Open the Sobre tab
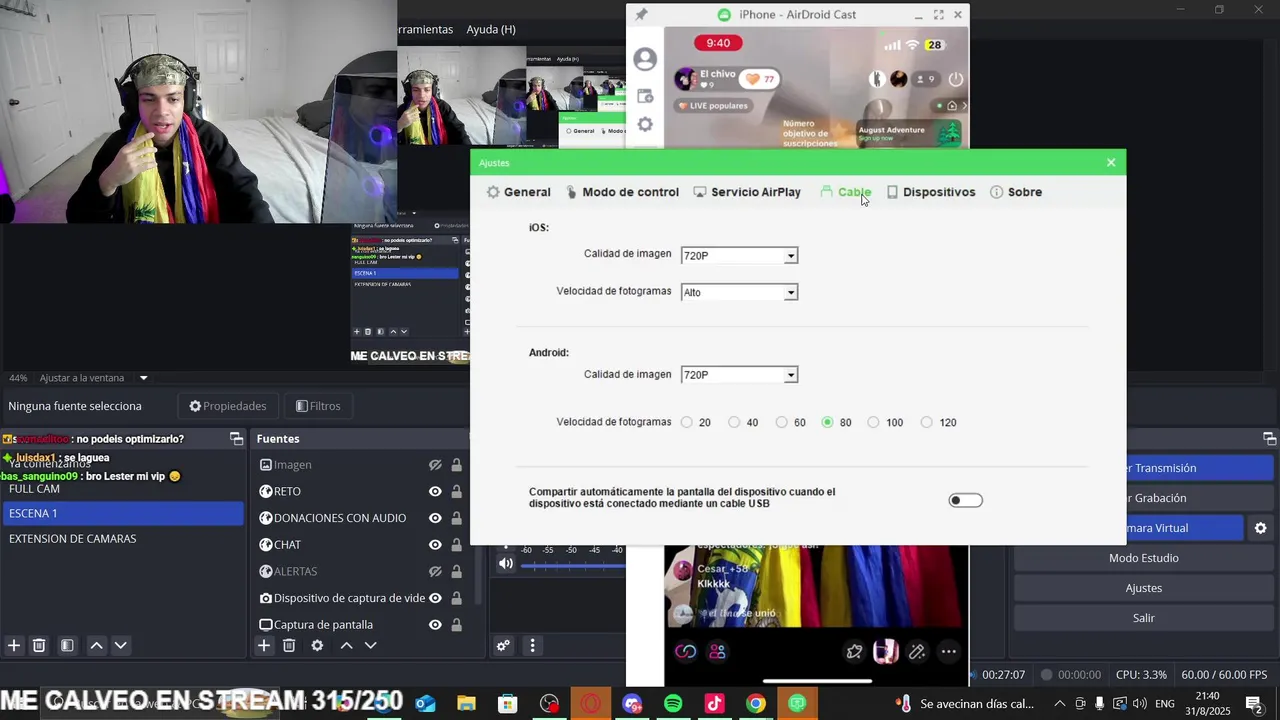1280x720 pixels. (x=1016, y=192)
